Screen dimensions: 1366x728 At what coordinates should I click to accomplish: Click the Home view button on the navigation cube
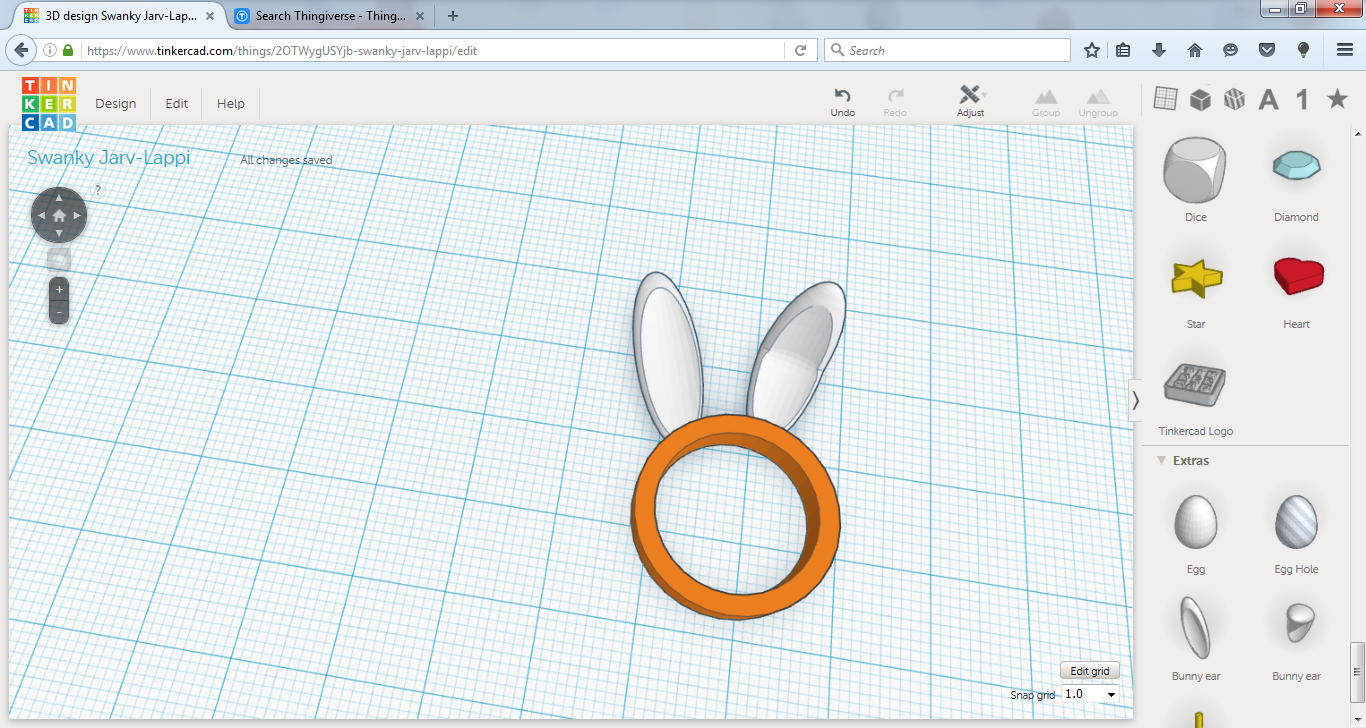point(58,214)
